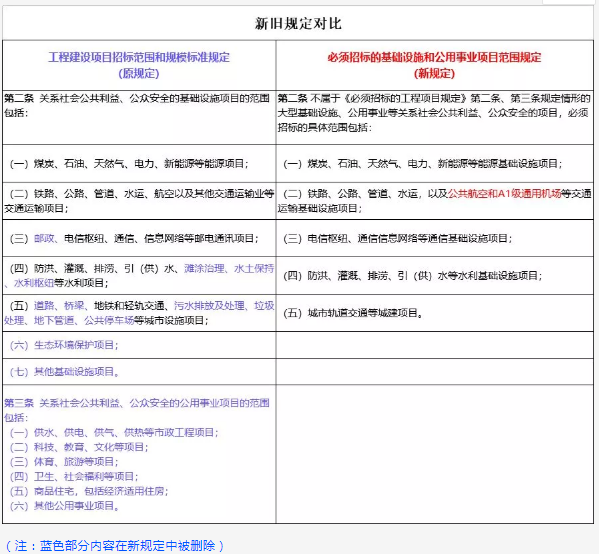Click item (七) 其他基础设施项目
This screenshot has width=599, height=554.
pyautogui.click(x=64, y=371)
